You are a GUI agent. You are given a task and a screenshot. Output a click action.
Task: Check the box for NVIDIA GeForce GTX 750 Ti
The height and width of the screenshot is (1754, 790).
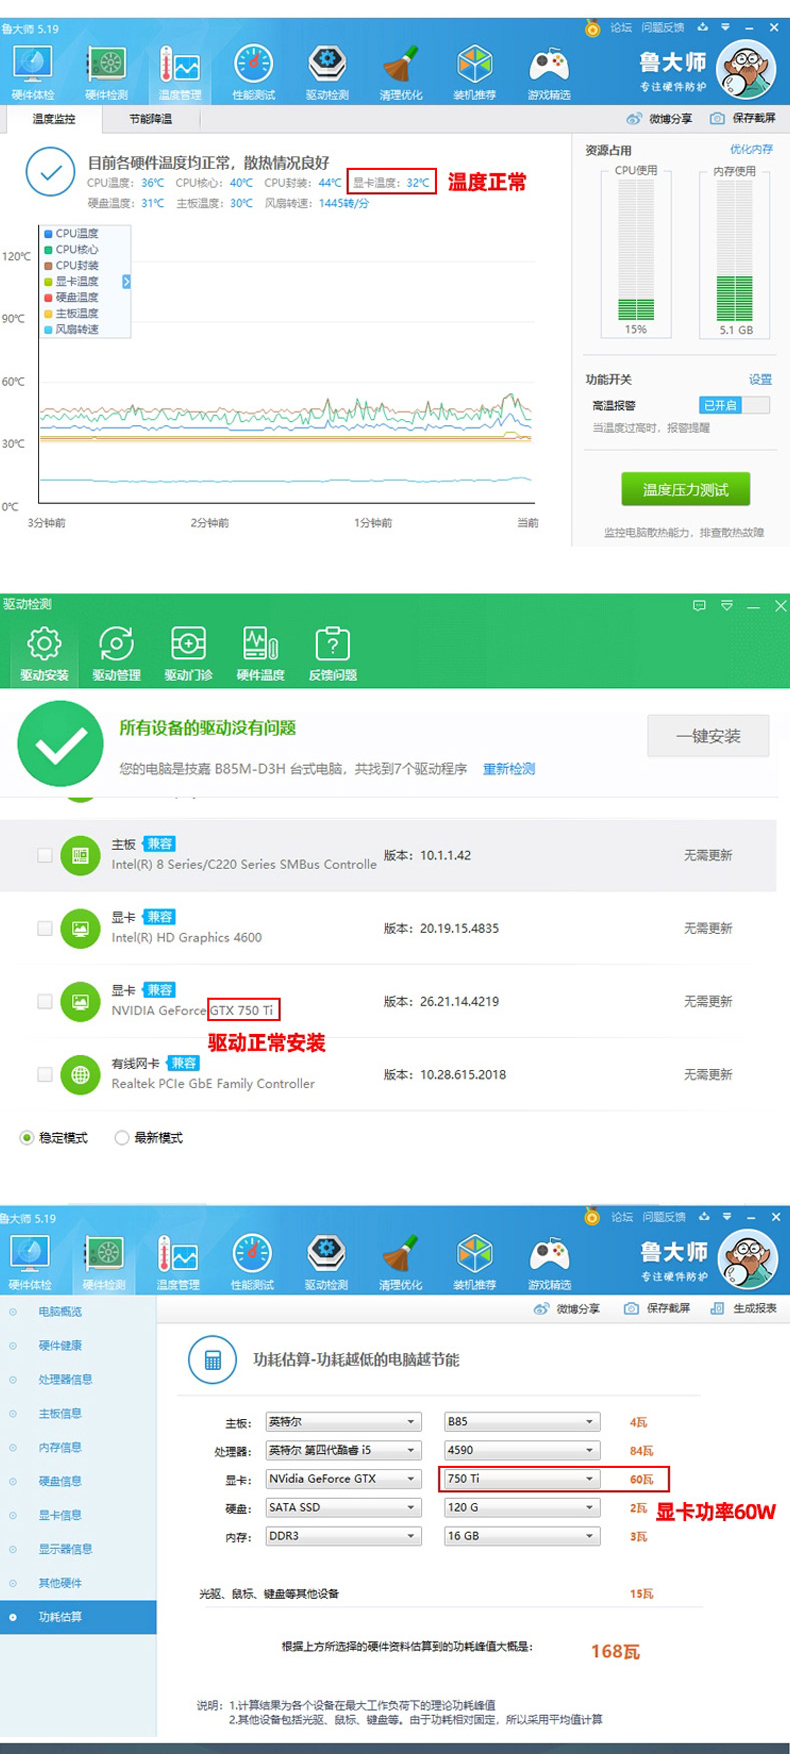click(x=45, y=1001)
